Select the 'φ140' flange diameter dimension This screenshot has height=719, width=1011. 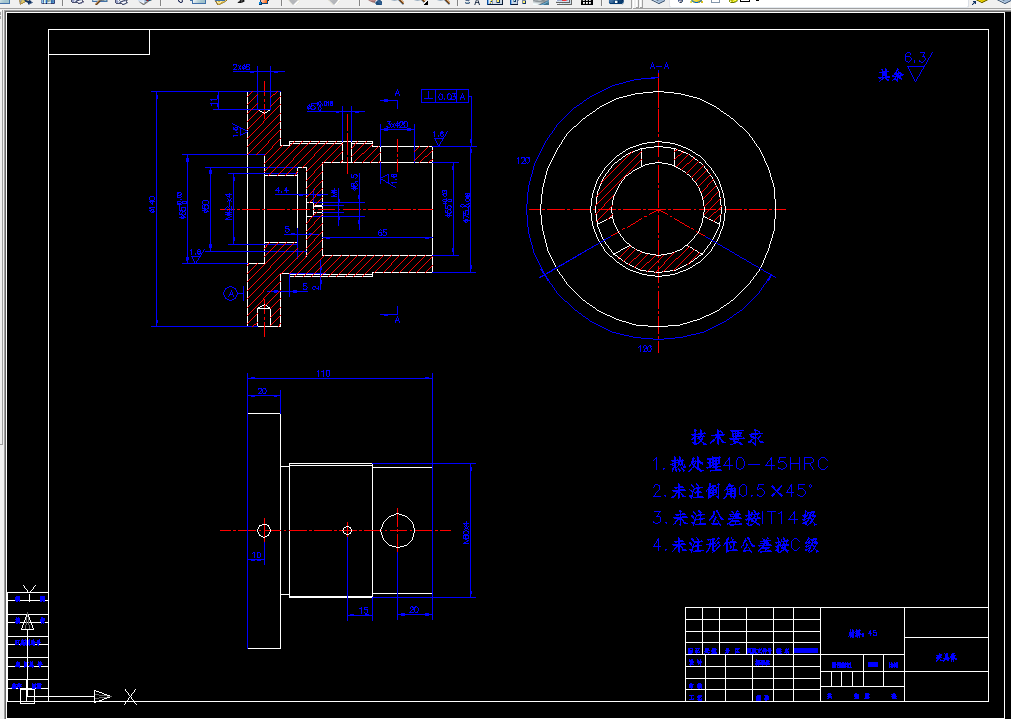(x=152, y=204)
